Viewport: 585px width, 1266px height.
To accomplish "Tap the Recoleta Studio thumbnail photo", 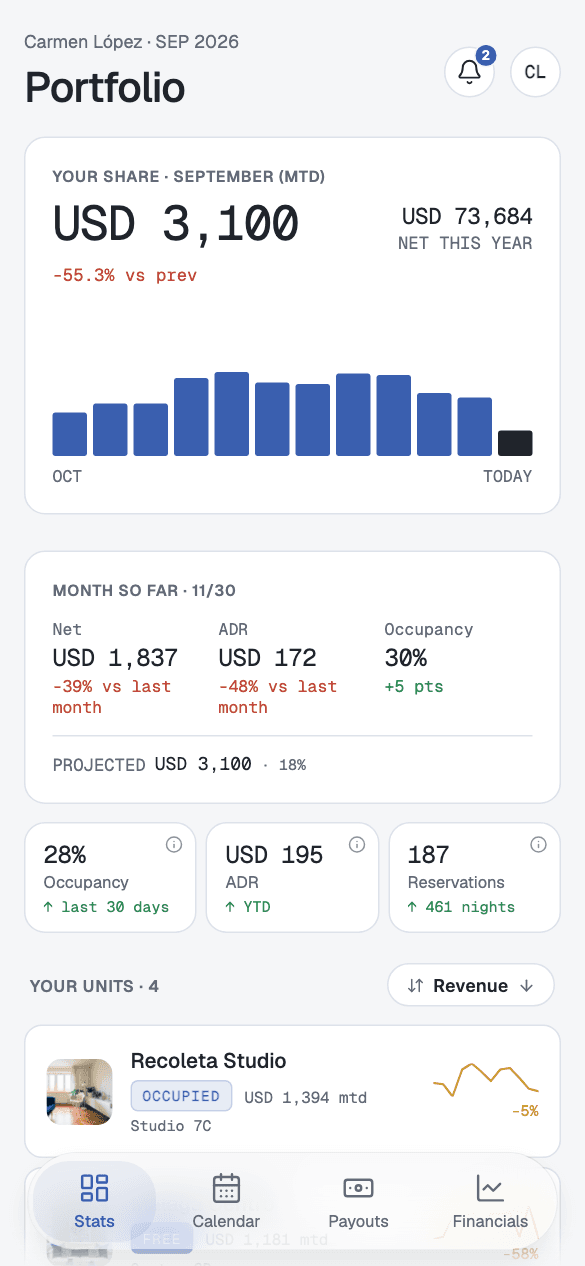I will point(79,1092).
